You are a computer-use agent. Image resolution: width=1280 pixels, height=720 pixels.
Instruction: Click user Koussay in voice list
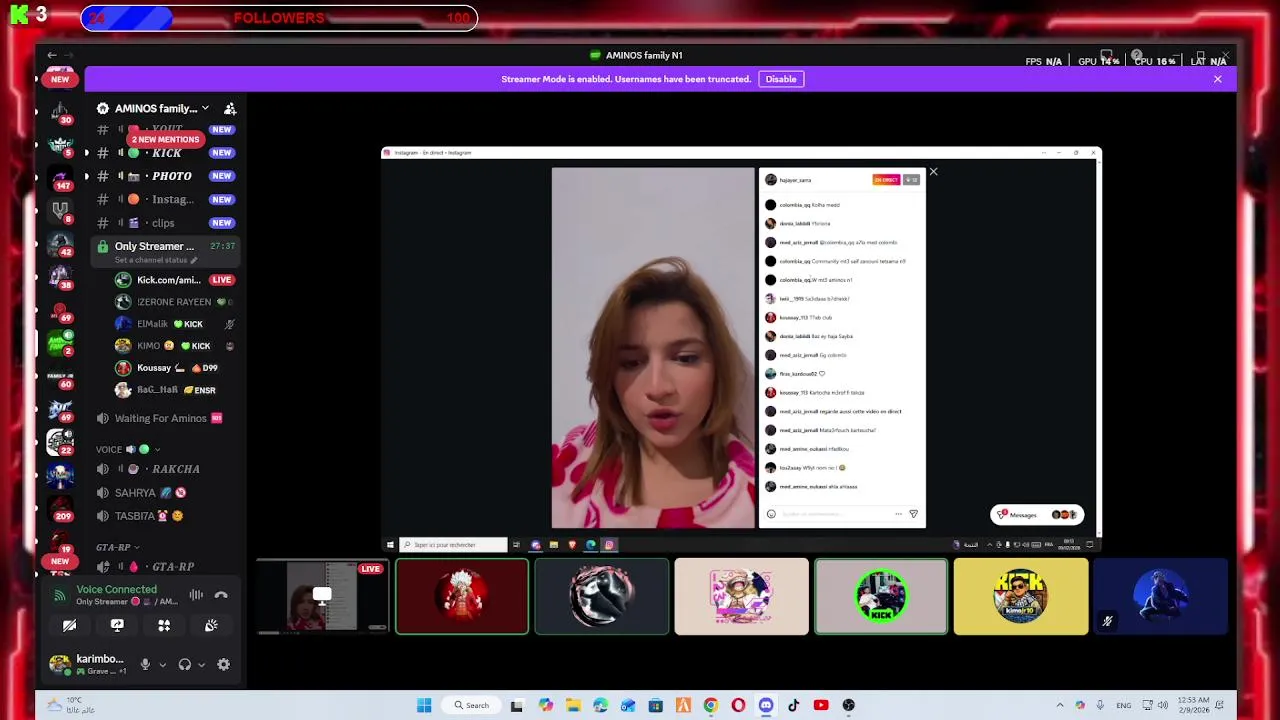click(174, 368)
